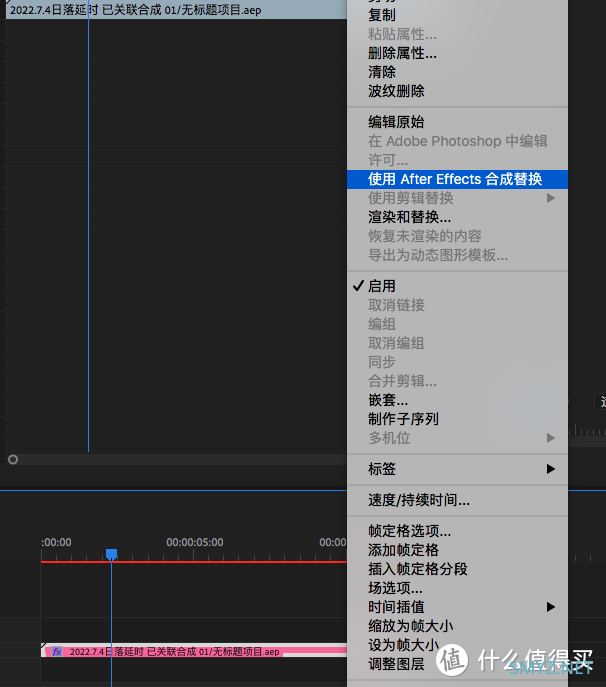Select 波纹删除 menu entry
Screen dimensions: 606x687
[x=457, y=91]
